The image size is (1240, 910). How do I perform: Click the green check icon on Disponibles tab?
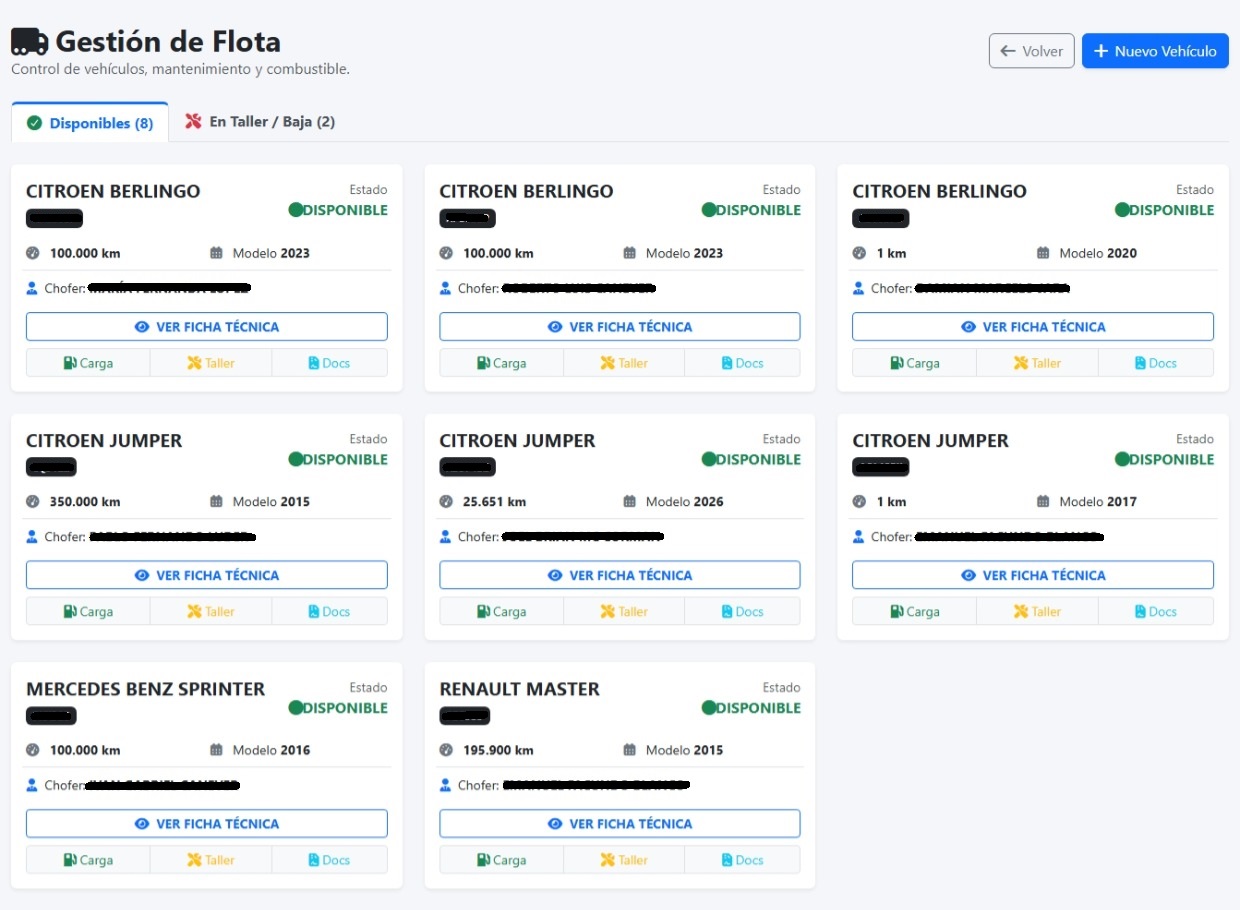pos(34,123)
